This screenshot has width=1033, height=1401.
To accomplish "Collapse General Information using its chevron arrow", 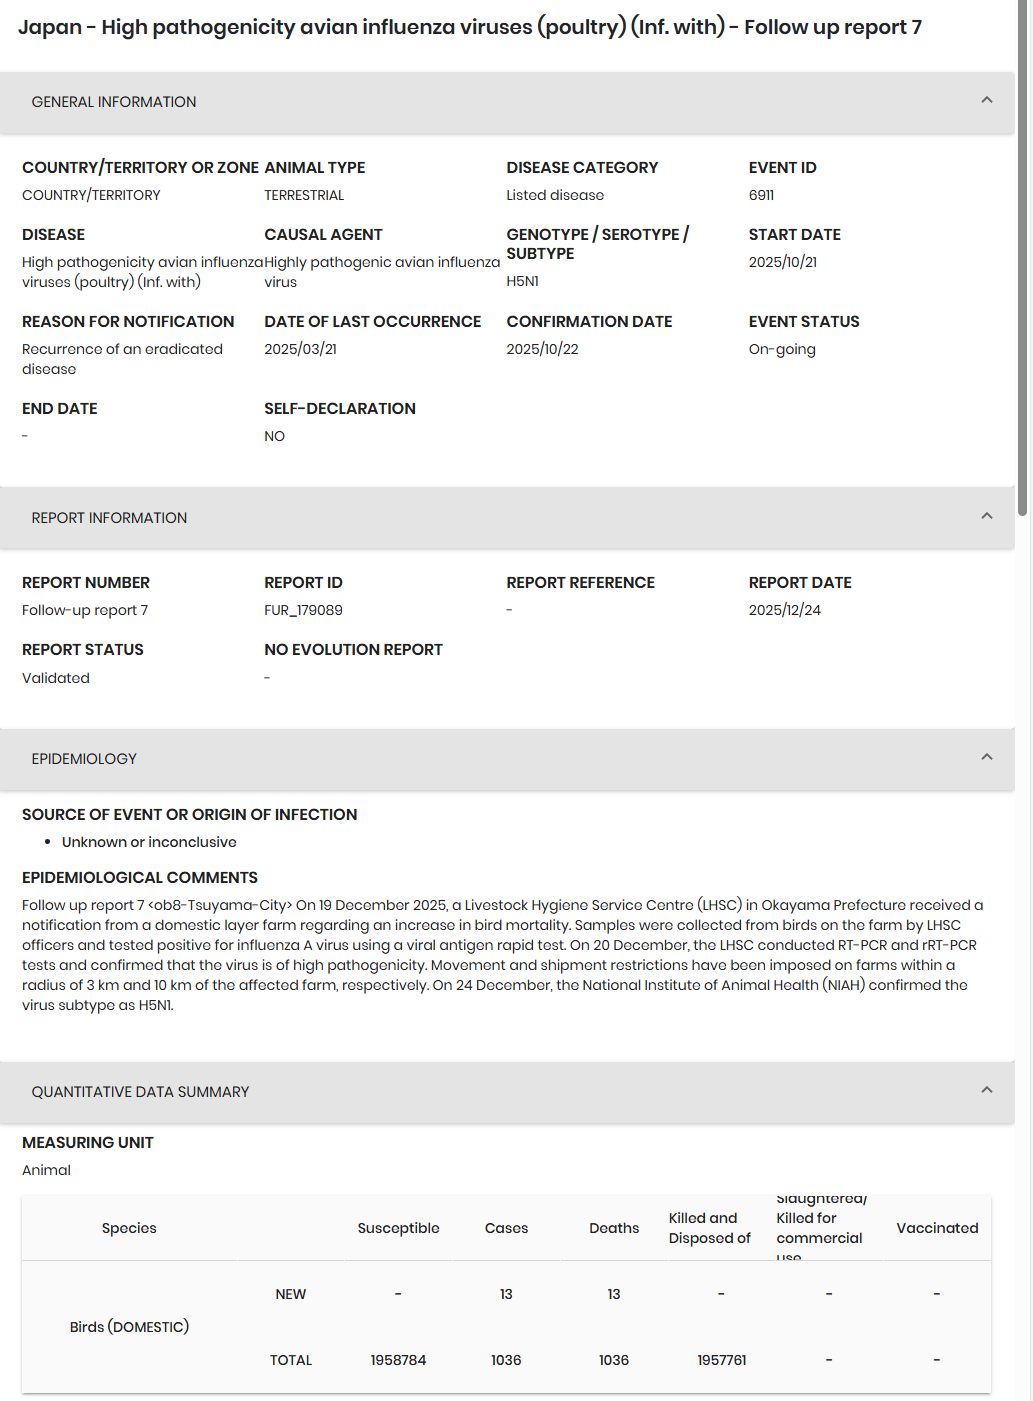I will pos(986,100).
